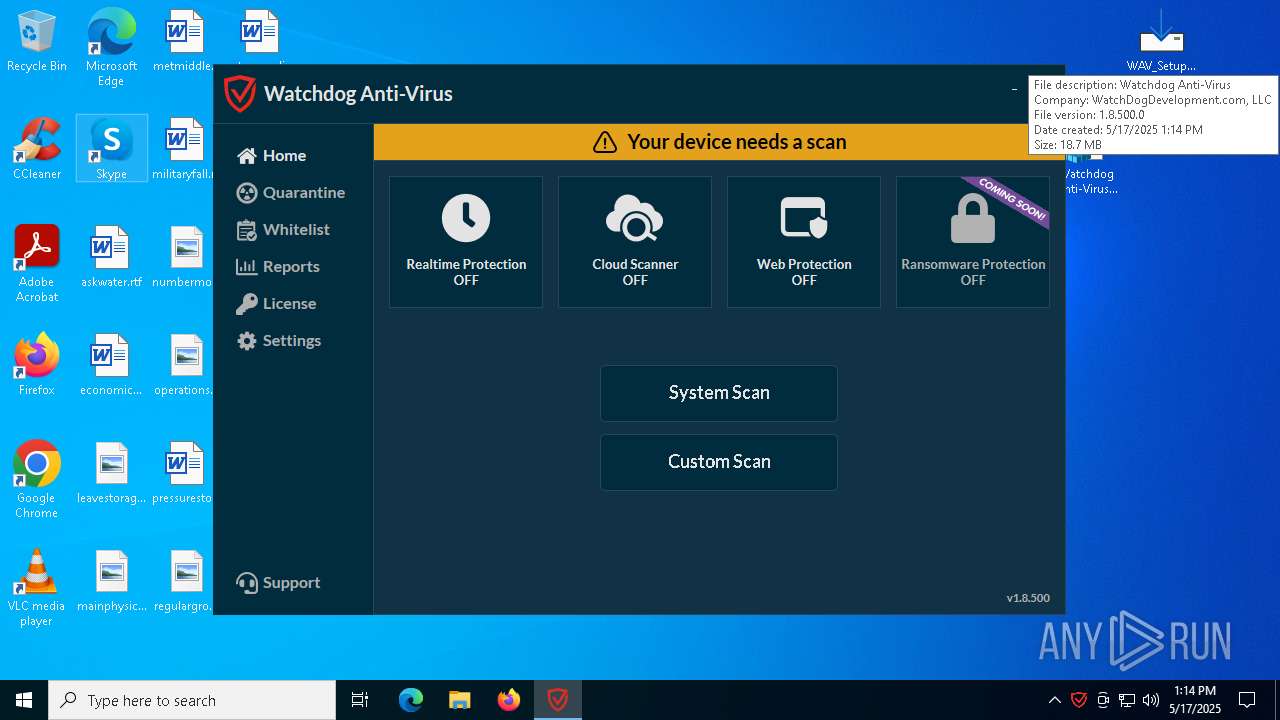The image size is (1280, 720).
Task: Open the network tray icon
Action: pyautogui.click(x=1127, y=700)
